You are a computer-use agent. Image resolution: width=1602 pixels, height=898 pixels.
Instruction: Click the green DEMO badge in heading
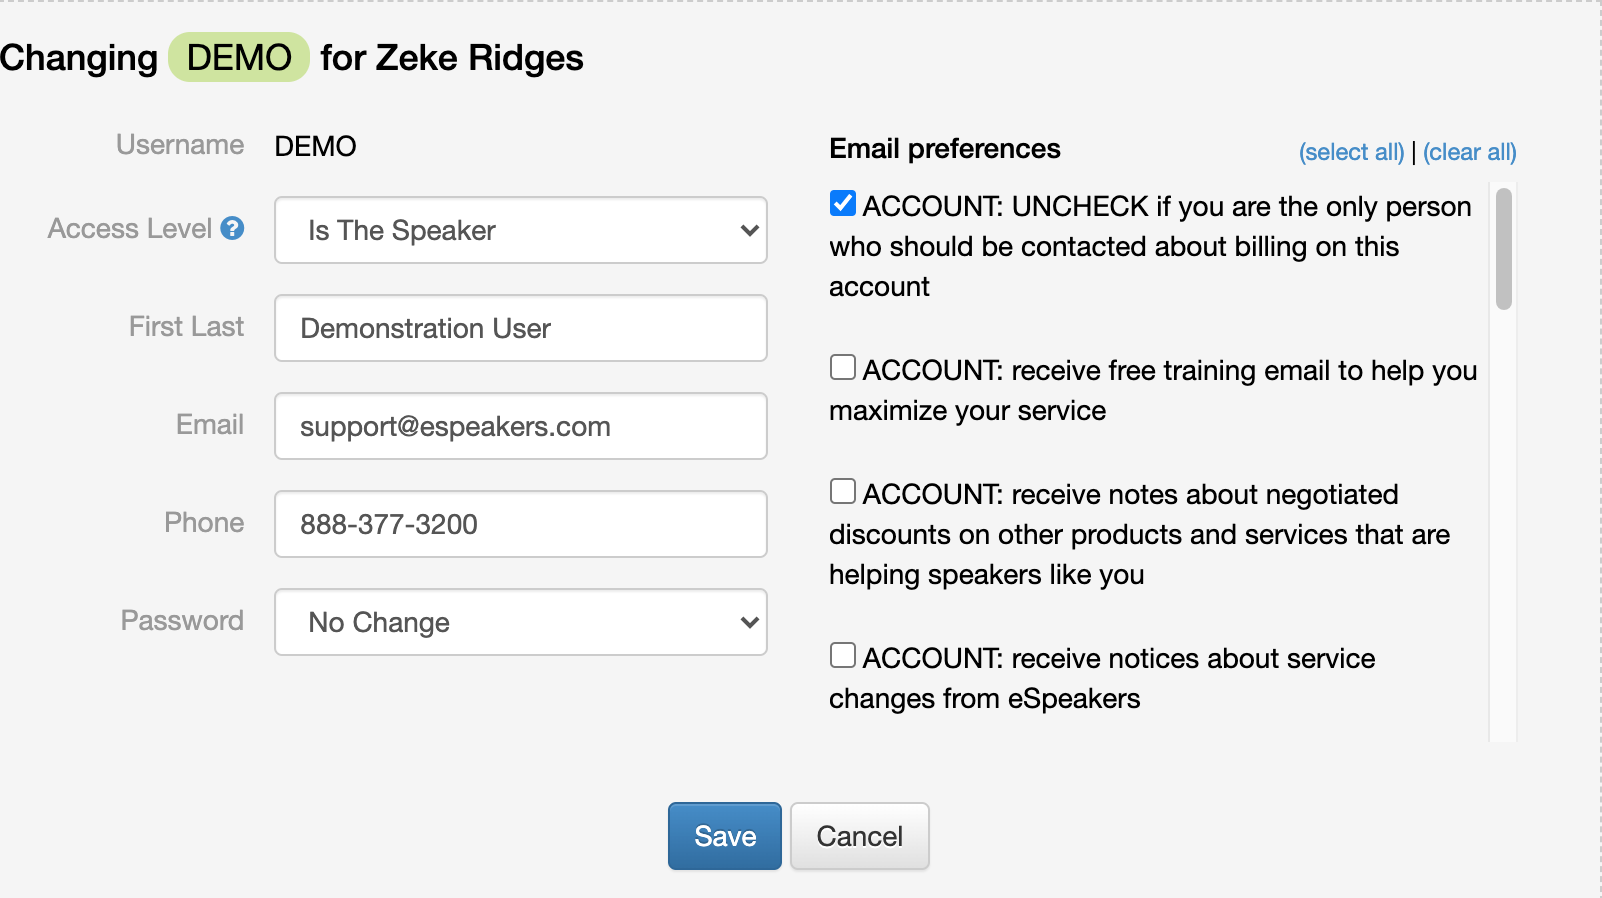[x=239, y=58]
